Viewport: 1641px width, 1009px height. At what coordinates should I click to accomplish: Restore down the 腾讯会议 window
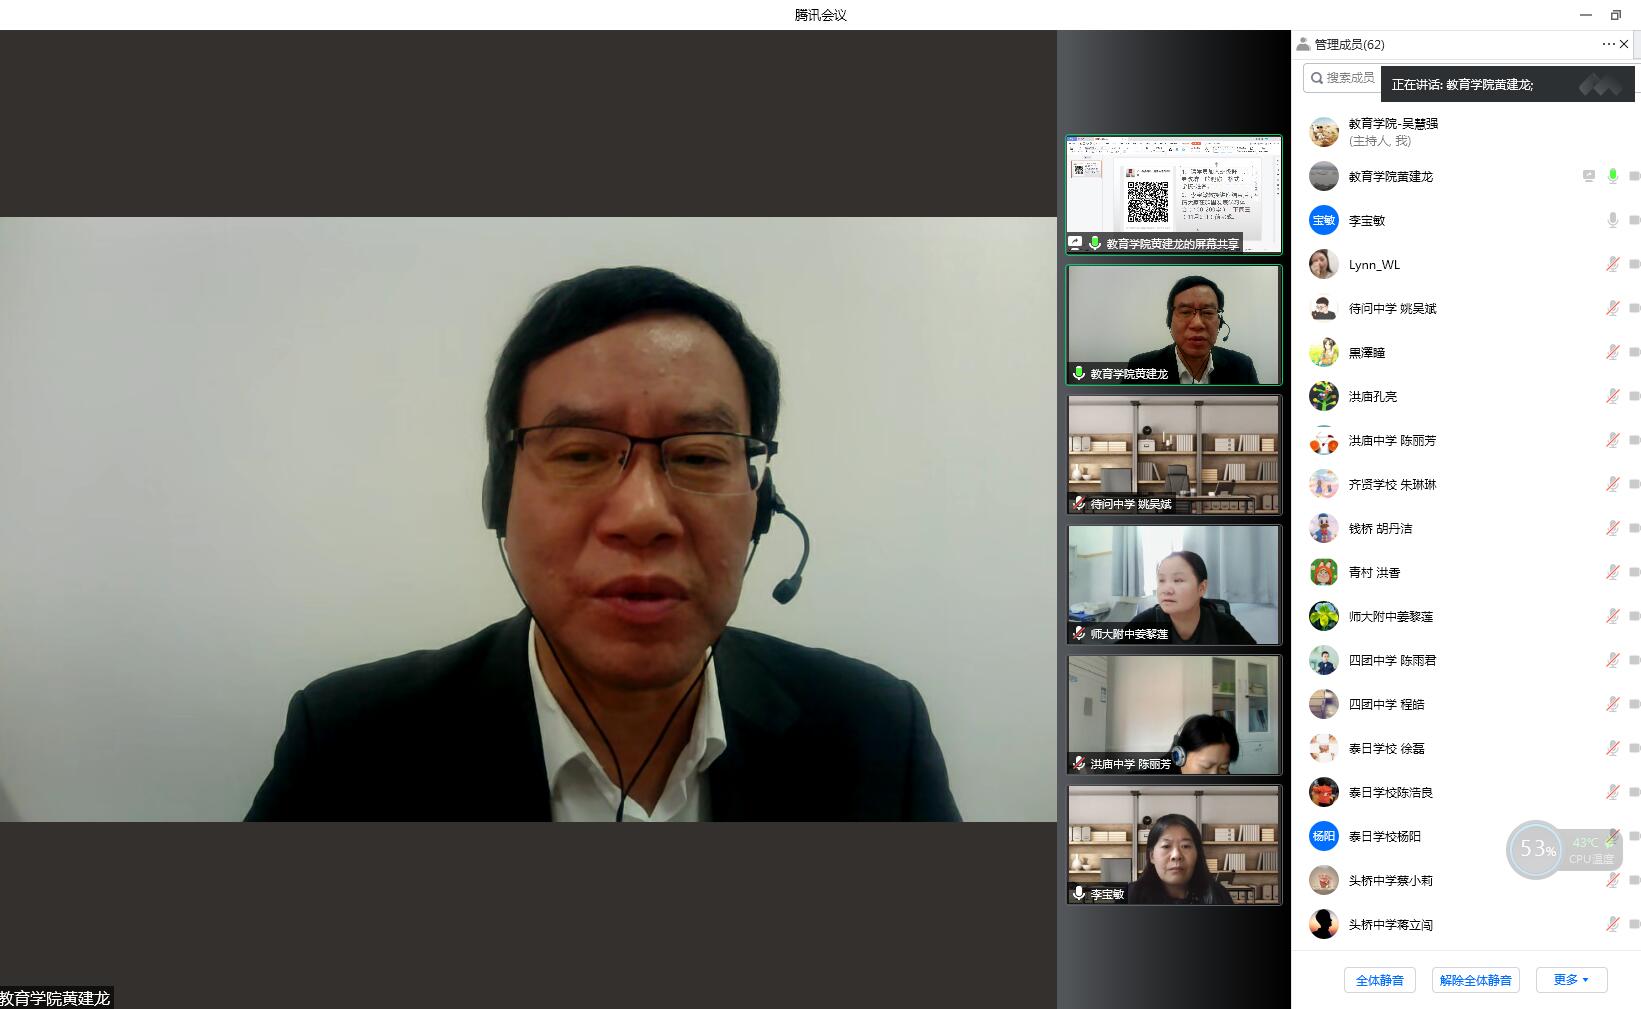(x=1615, y=15)
